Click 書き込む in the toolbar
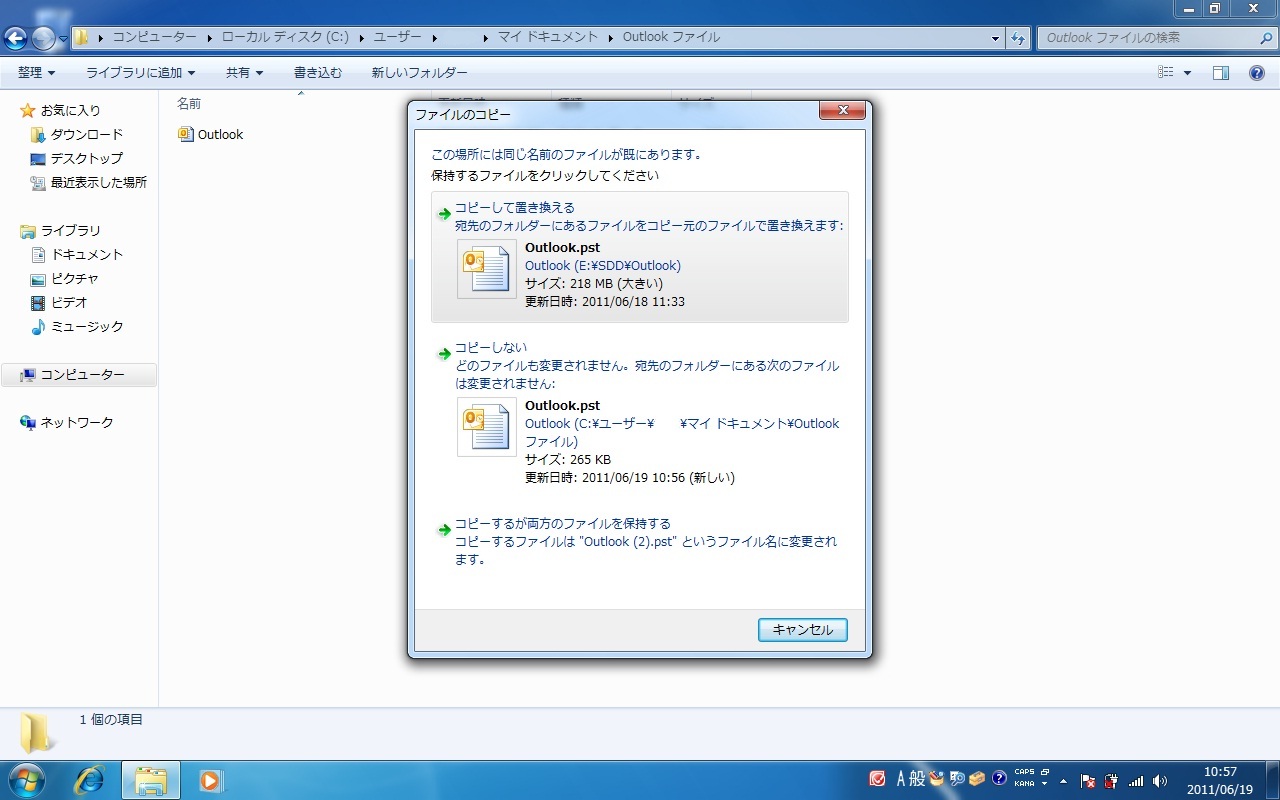This screenshot has height=800, width=1280. click(x=318, y=73)
